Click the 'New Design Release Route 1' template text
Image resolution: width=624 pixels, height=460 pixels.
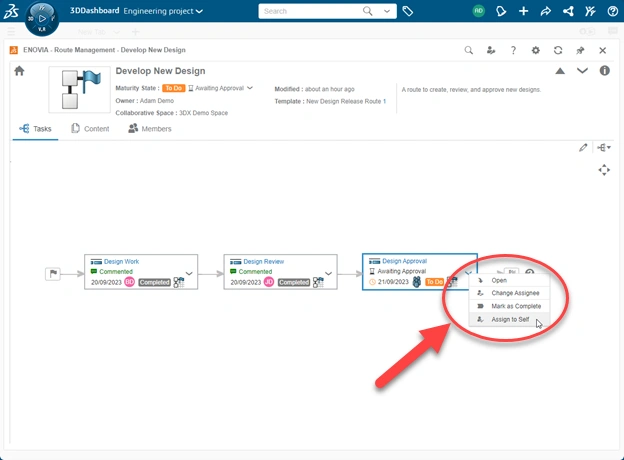(x=346, y=101)
